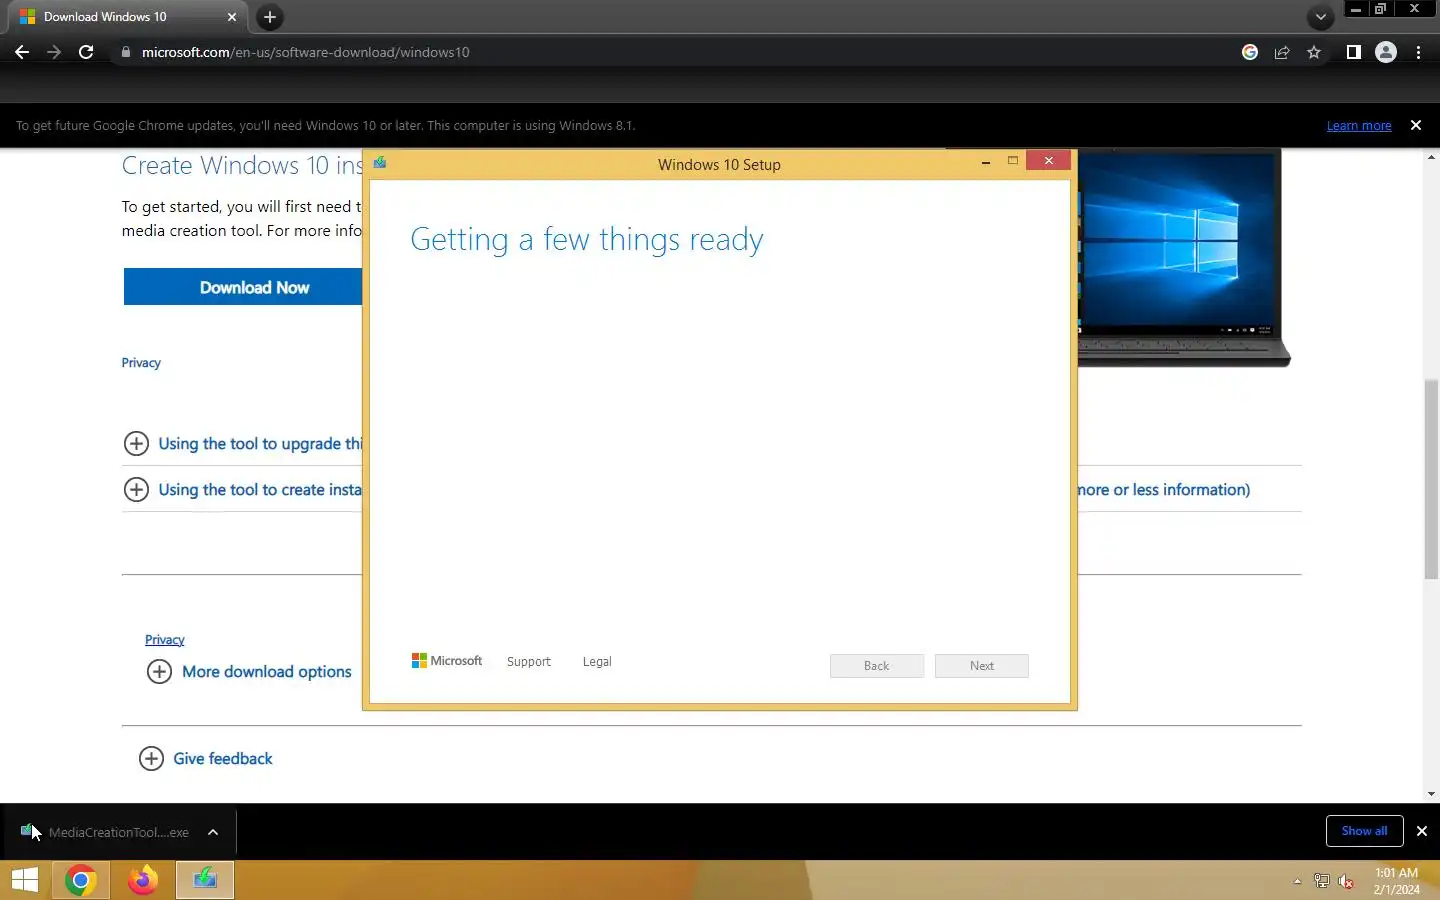
Task: Close the Windows 10 Setup window
Action: click(1048, 161)
